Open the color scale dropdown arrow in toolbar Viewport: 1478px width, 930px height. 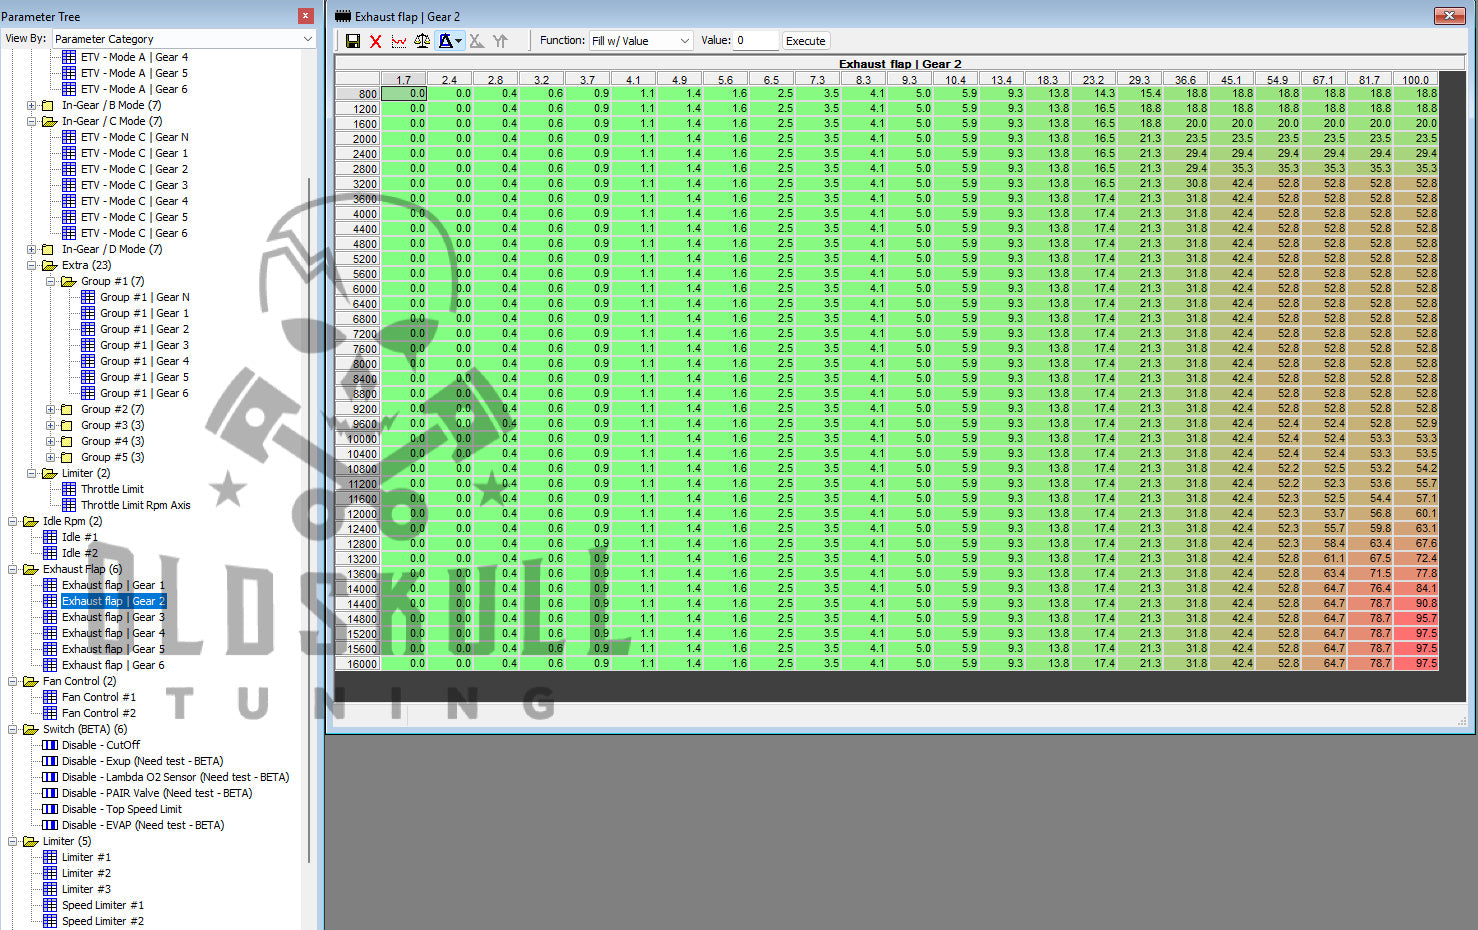[x=459, y=41]
